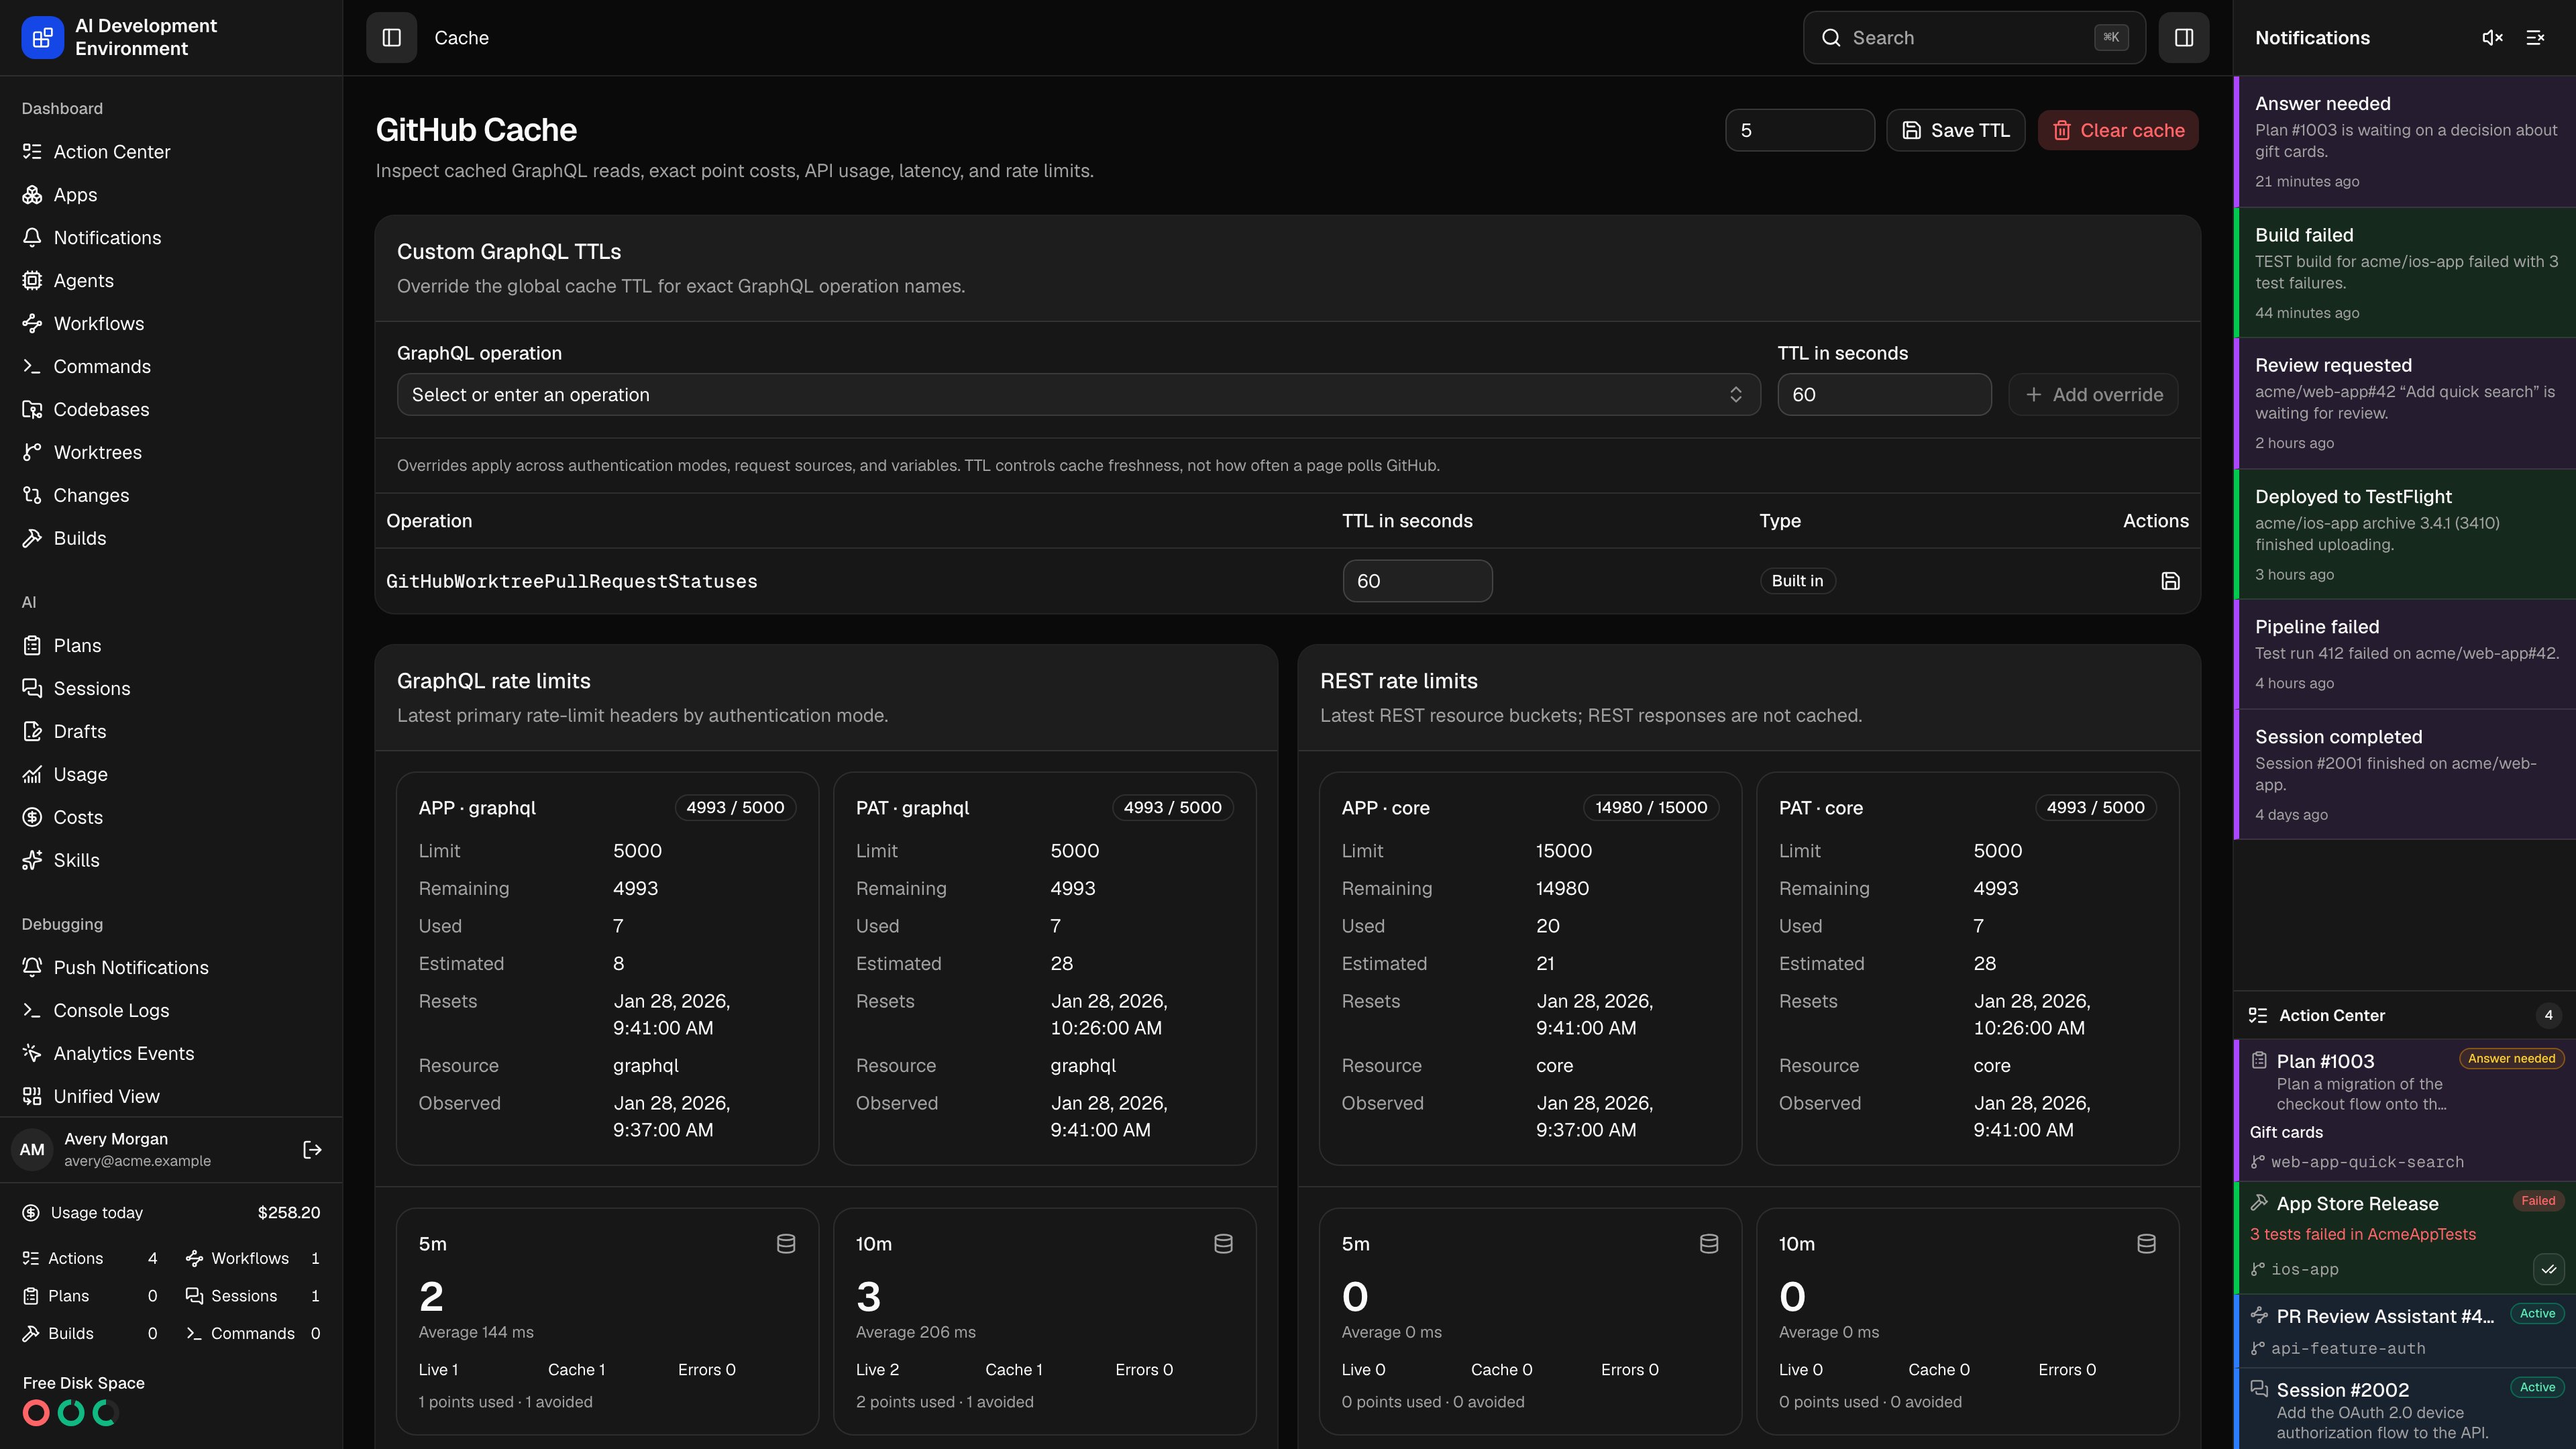The height and width of the screenshot is (1449, 2576).
Task: Click TTL field in GitHubWorktreePullRequestStatuses row
Action: [x=1417, y=581]
